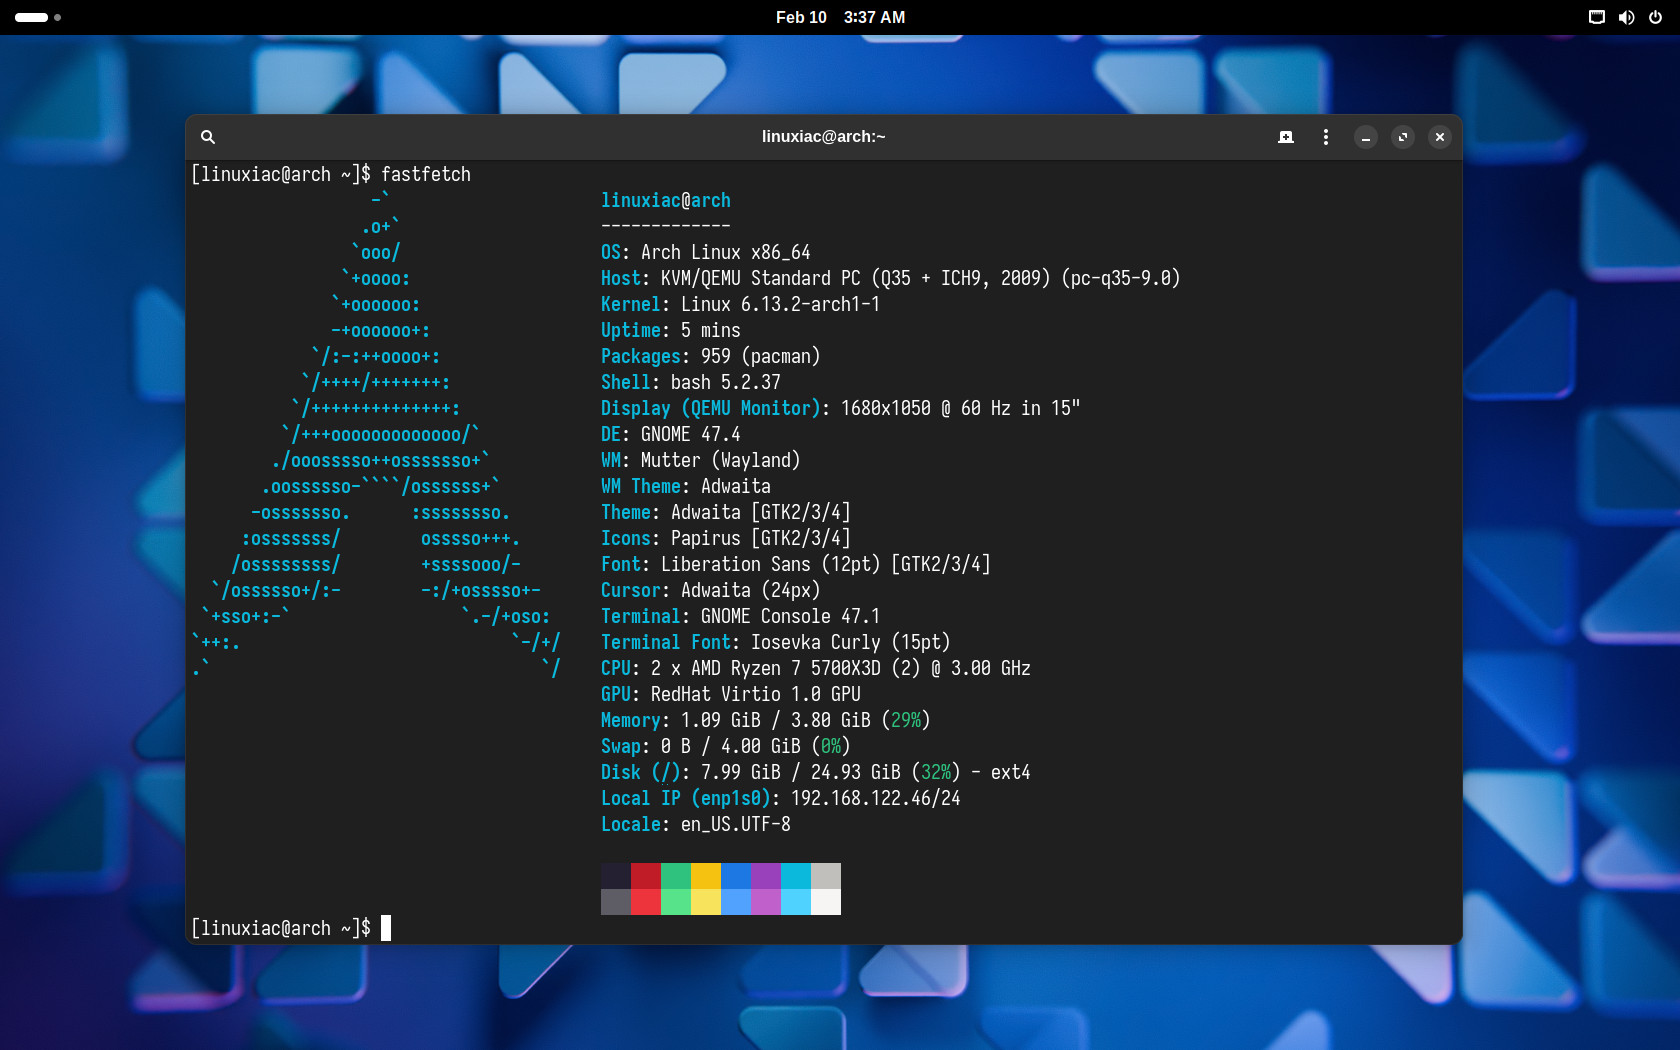Image resolution: width=1680 pixels, height=1050 pixels.
Task: Open the Console three-dot main menu
Action: click(x=1326, y=137)
